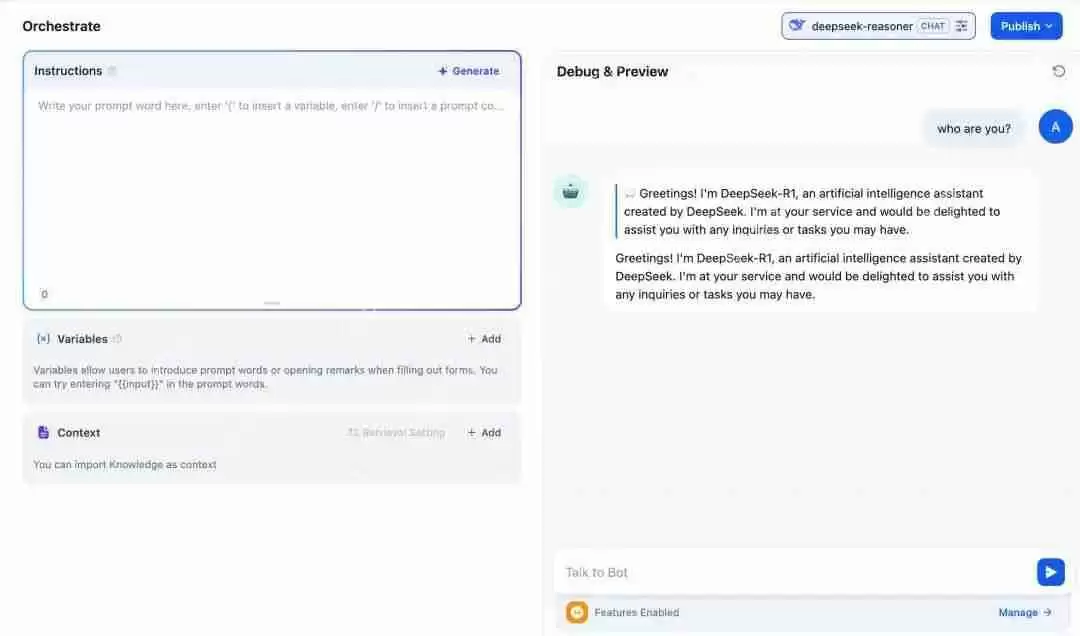The image size is (1080, 636).
Task: Click the user avatar beside the question
Action: tap(1056, 126)
